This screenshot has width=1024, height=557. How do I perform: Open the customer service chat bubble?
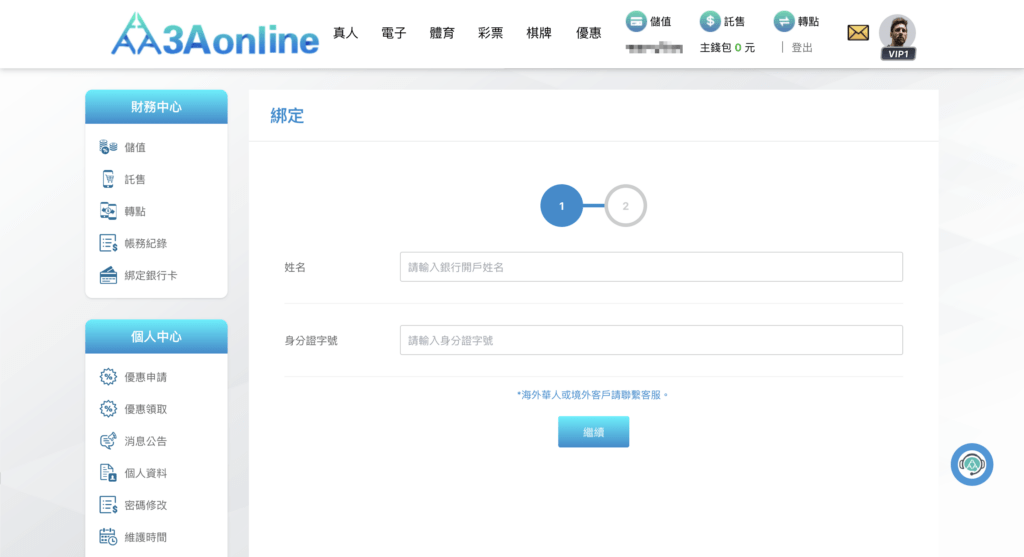coord(971,465)
